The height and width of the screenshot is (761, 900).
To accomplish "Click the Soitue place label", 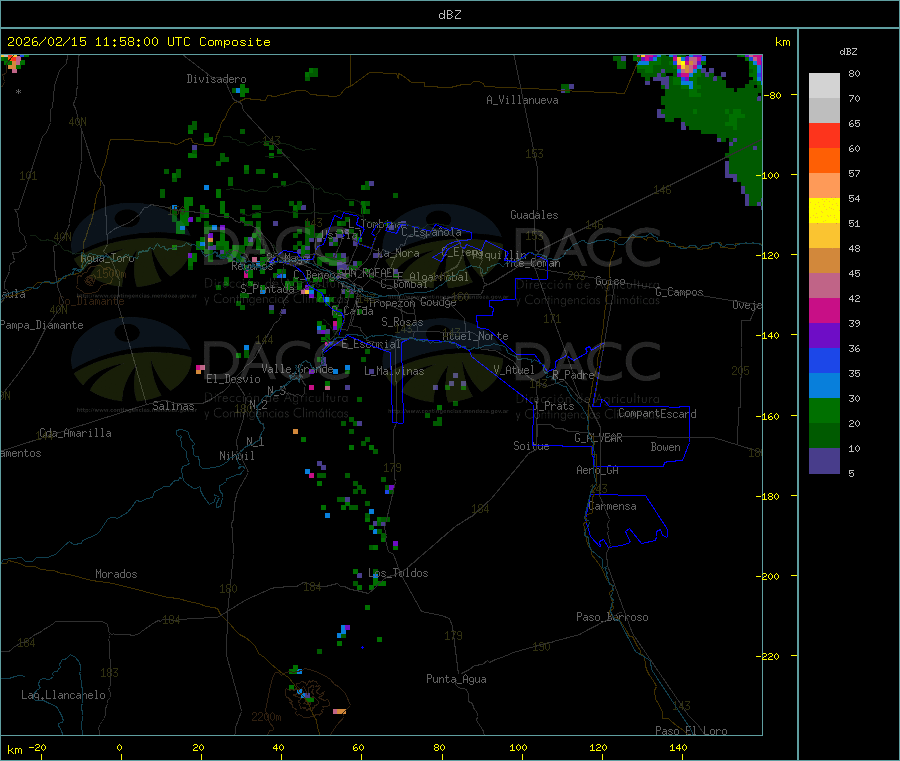I will pos(531,446).
